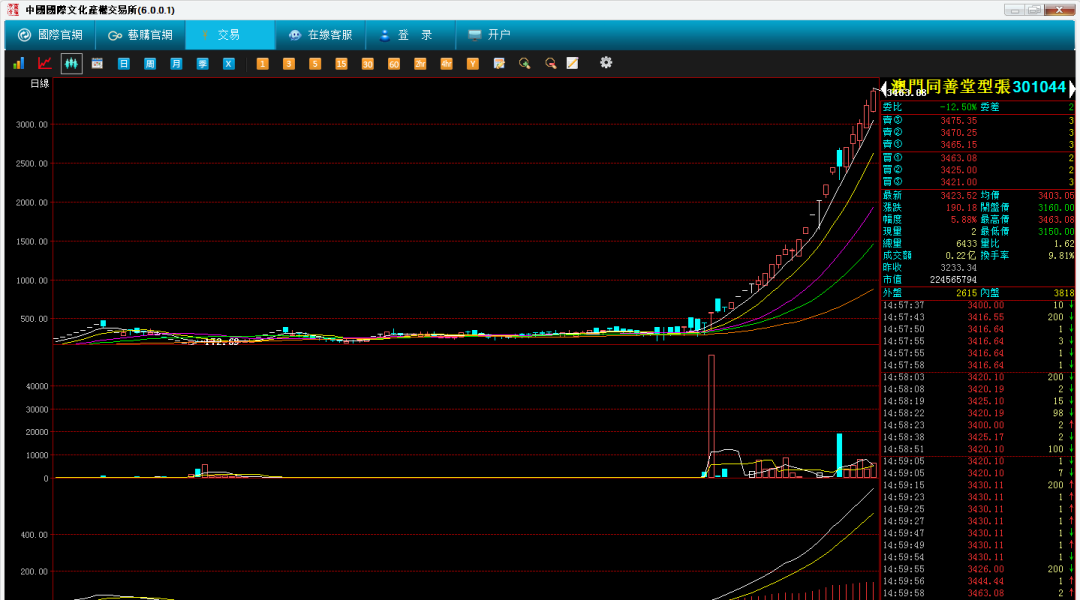Select the 14:59:55 trade row
Viewport: 1080px width, 600px height.
tap(978, 569)
